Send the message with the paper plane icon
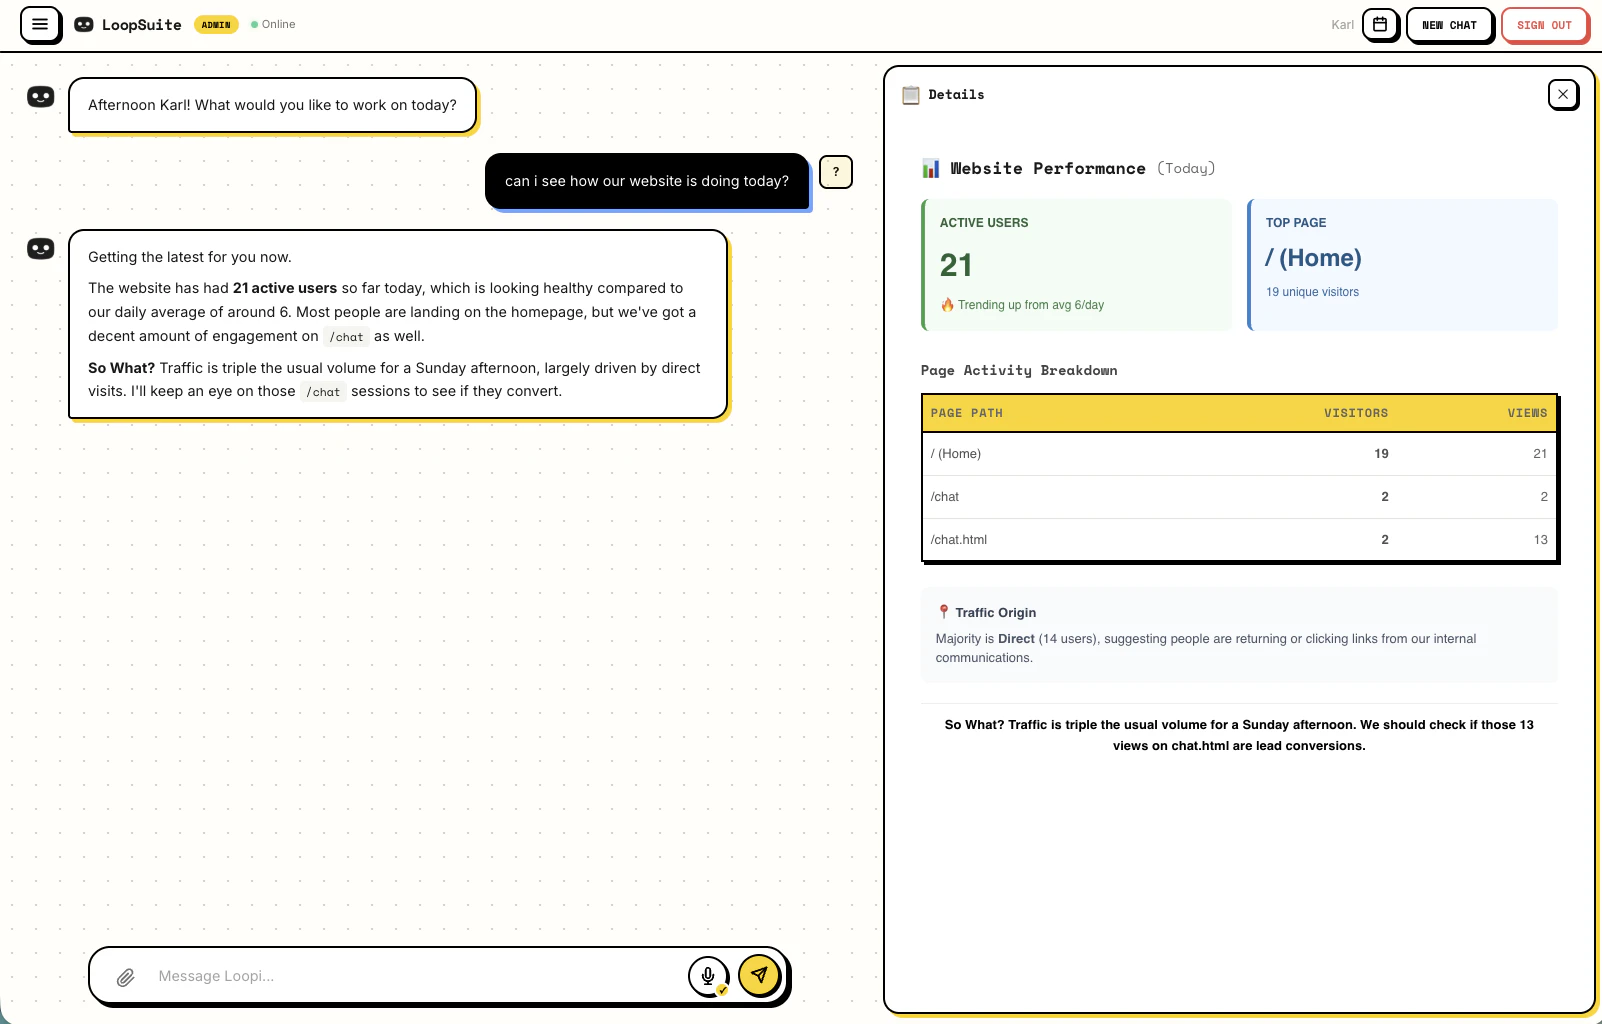Screen dimensions: 1602x1024 click(x=758, y=975)
